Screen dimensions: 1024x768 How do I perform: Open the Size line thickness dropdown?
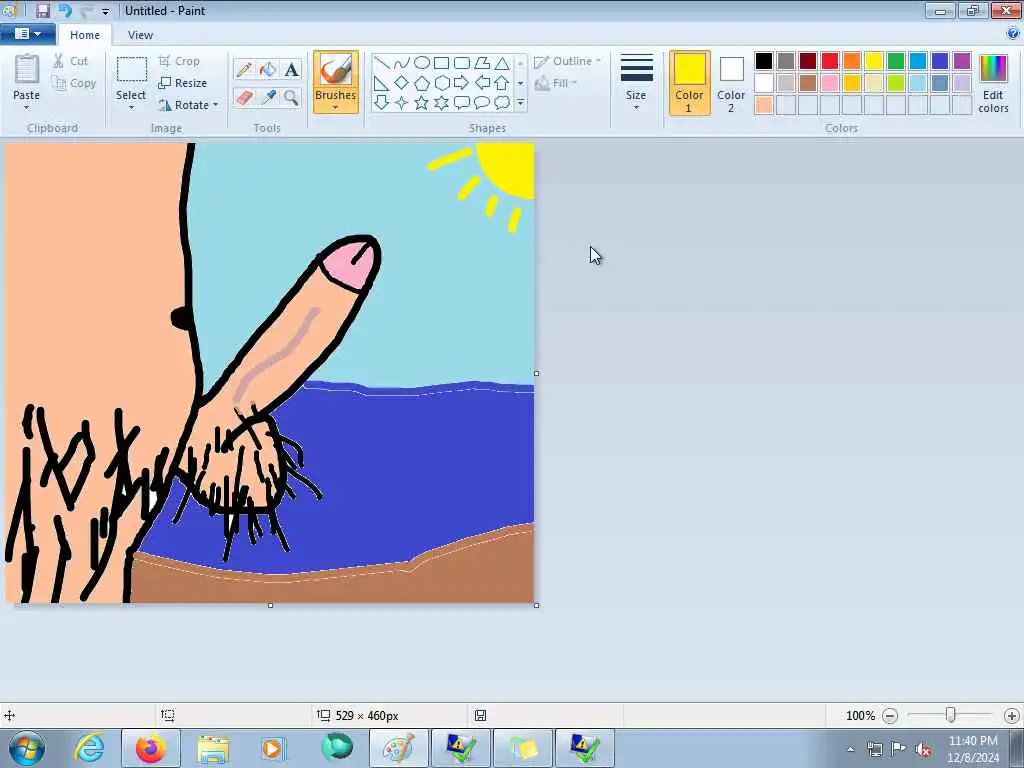point(636,83)
